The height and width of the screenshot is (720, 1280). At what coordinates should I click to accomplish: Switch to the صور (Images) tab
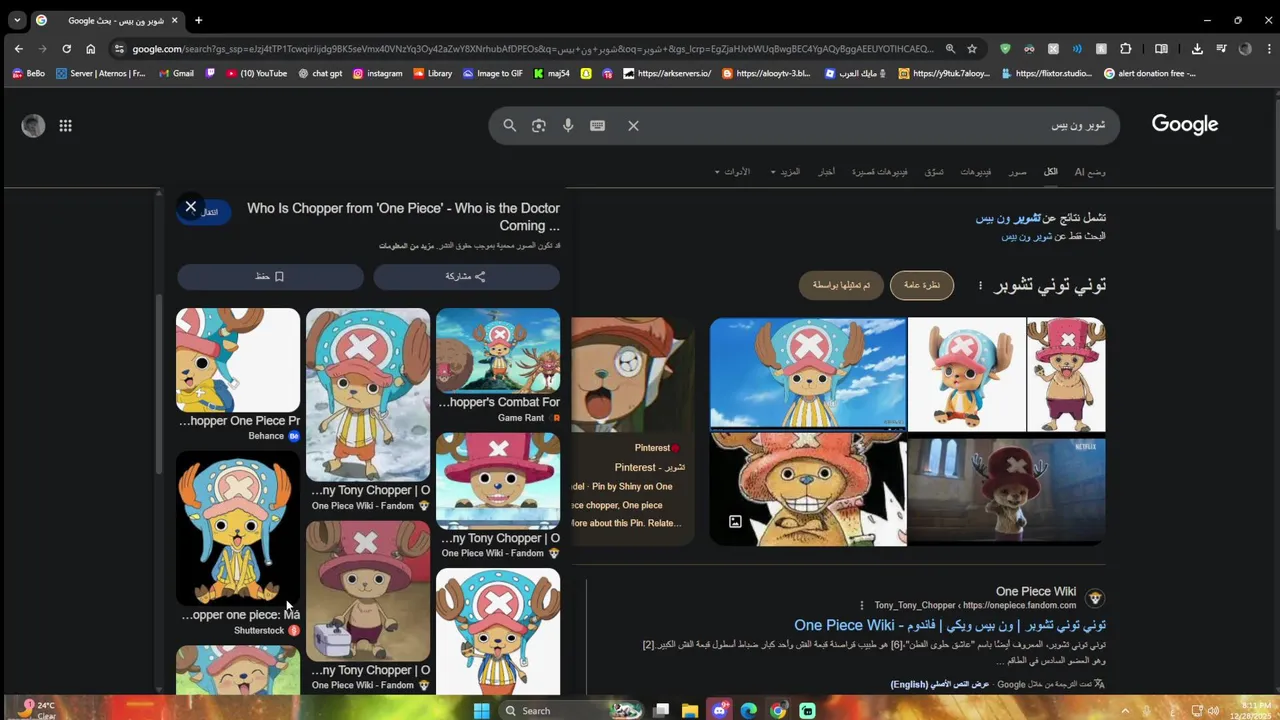point(1017,172)
